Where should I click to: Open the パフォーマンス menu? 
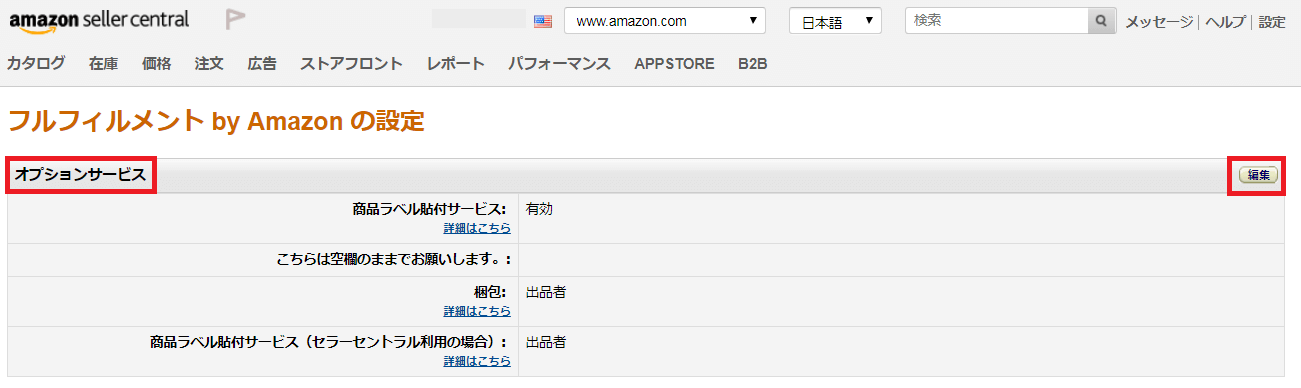pos(559,64)
